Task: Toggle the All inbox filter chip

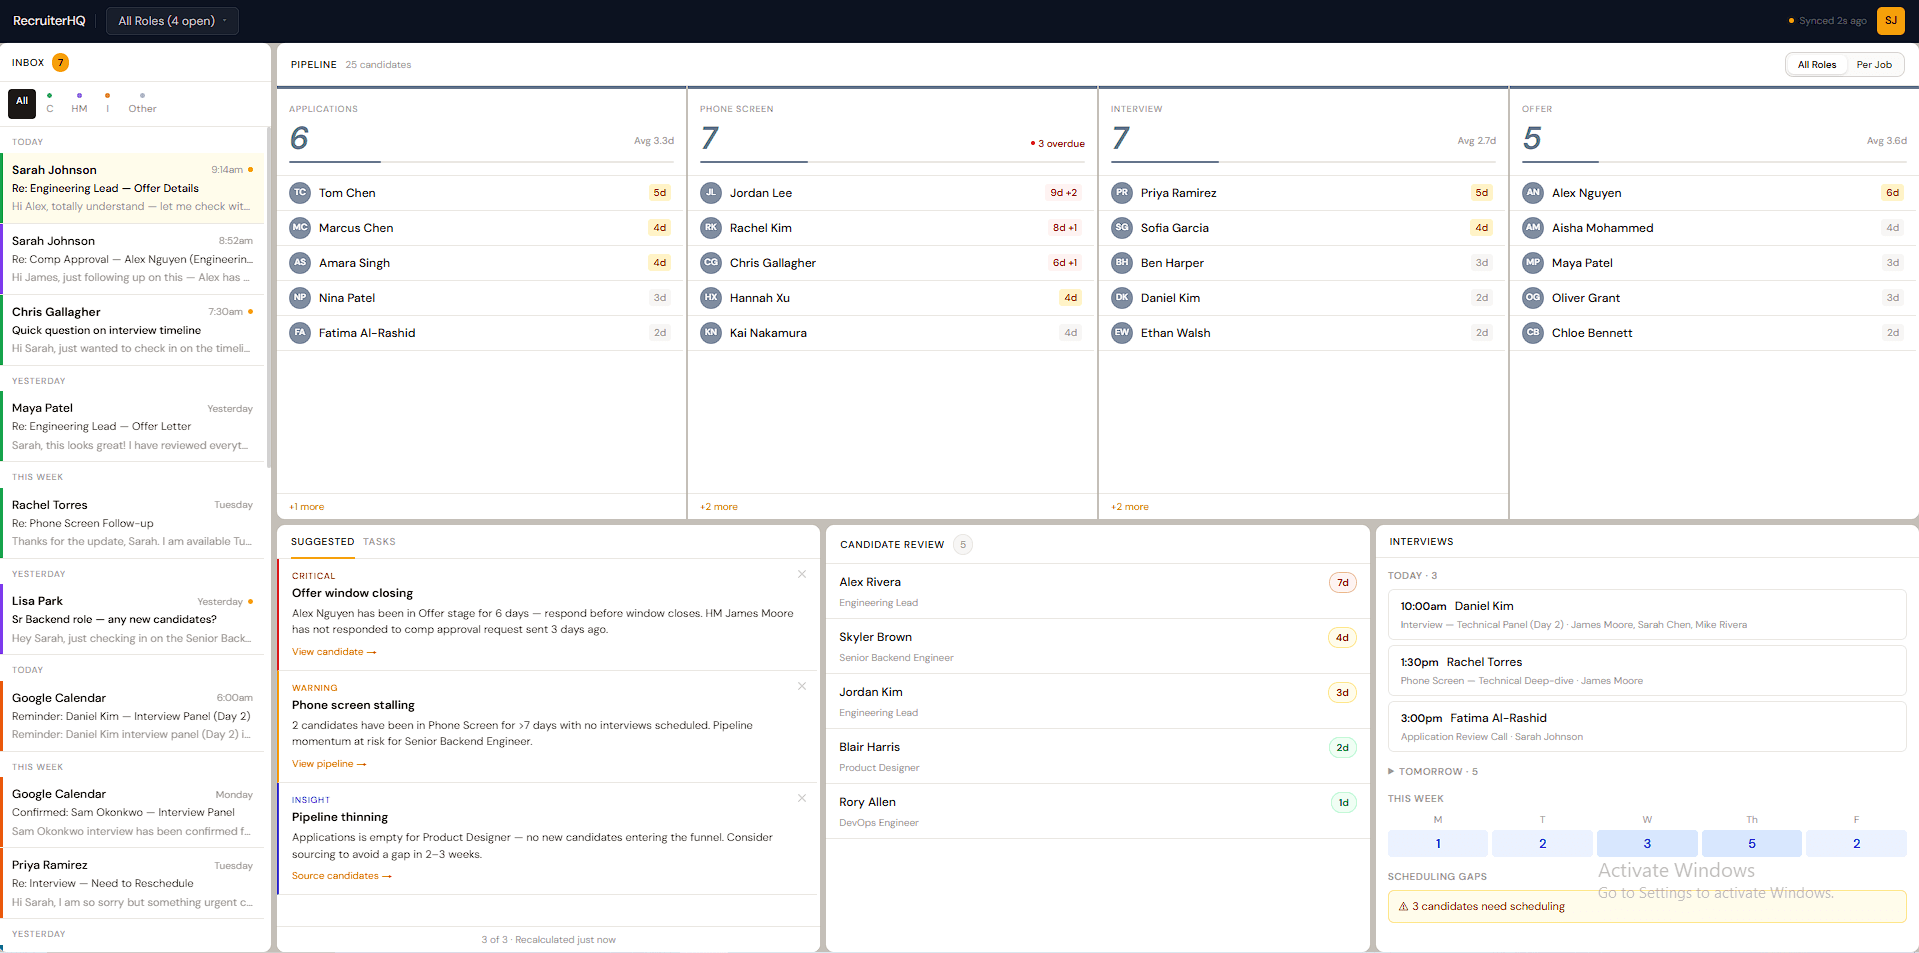Action: tap(21, 103)
